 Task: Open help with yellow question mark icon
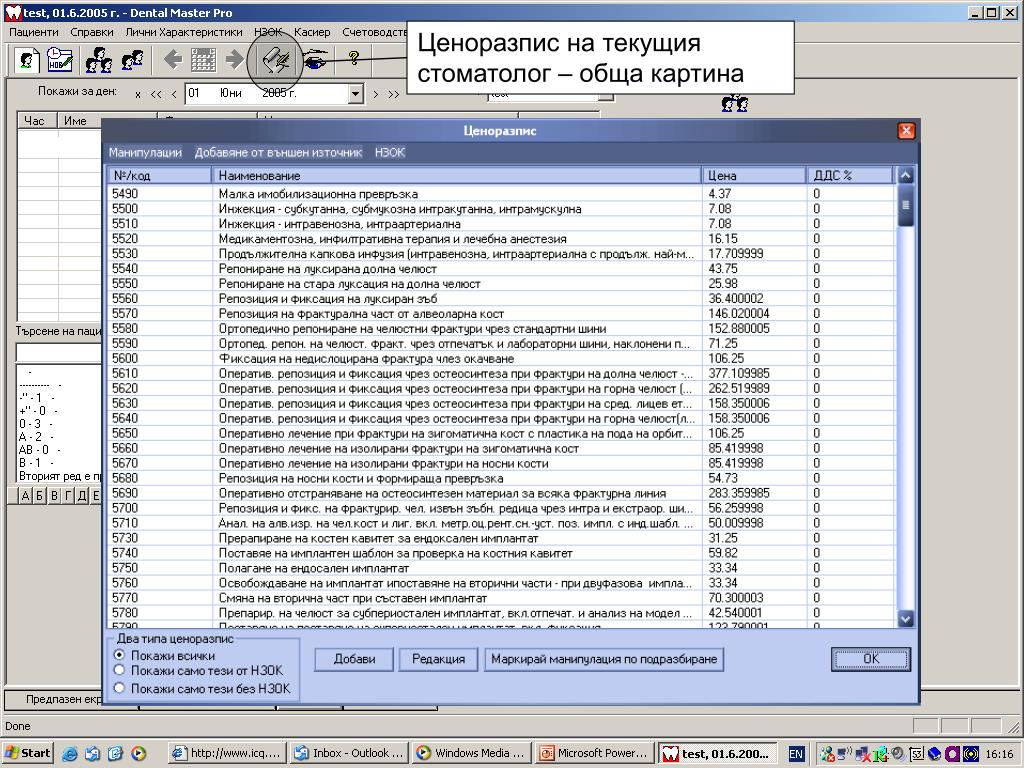[353, 59]
